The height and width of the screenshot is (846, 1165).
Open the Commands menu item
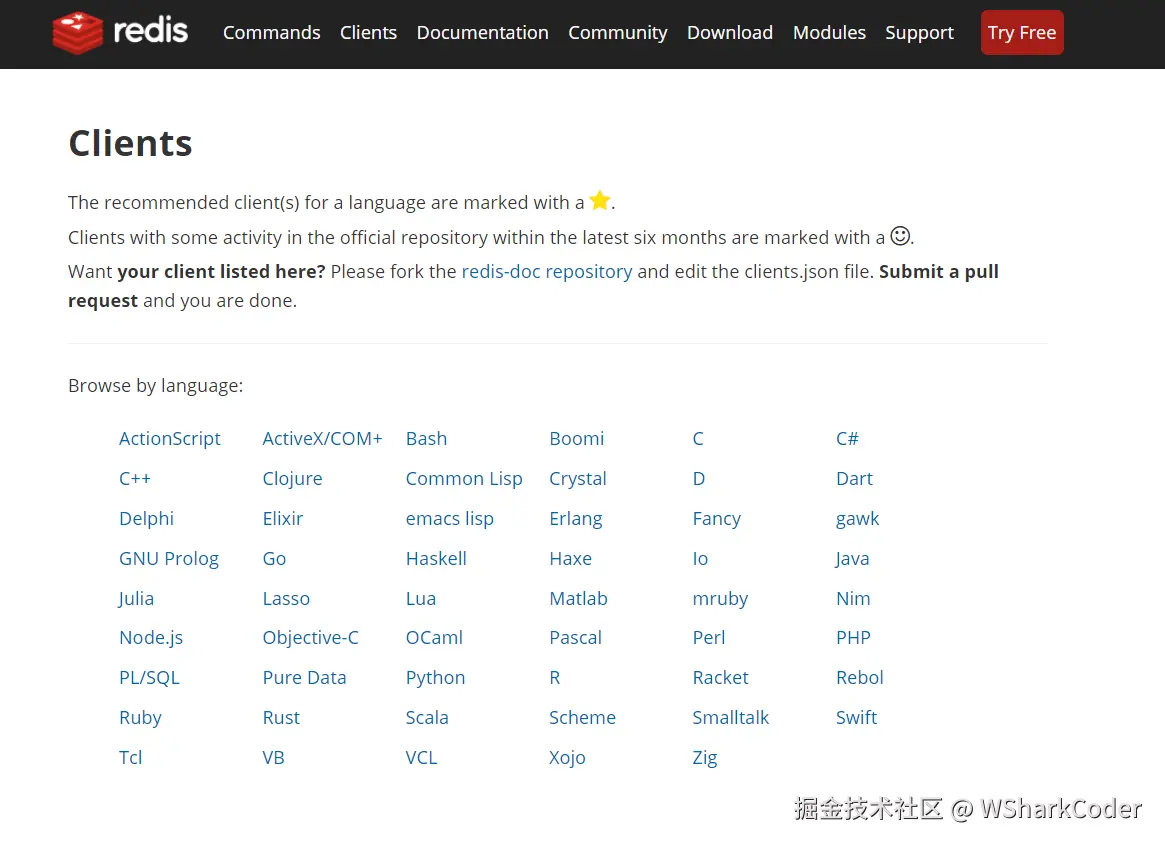coord(271,33)
